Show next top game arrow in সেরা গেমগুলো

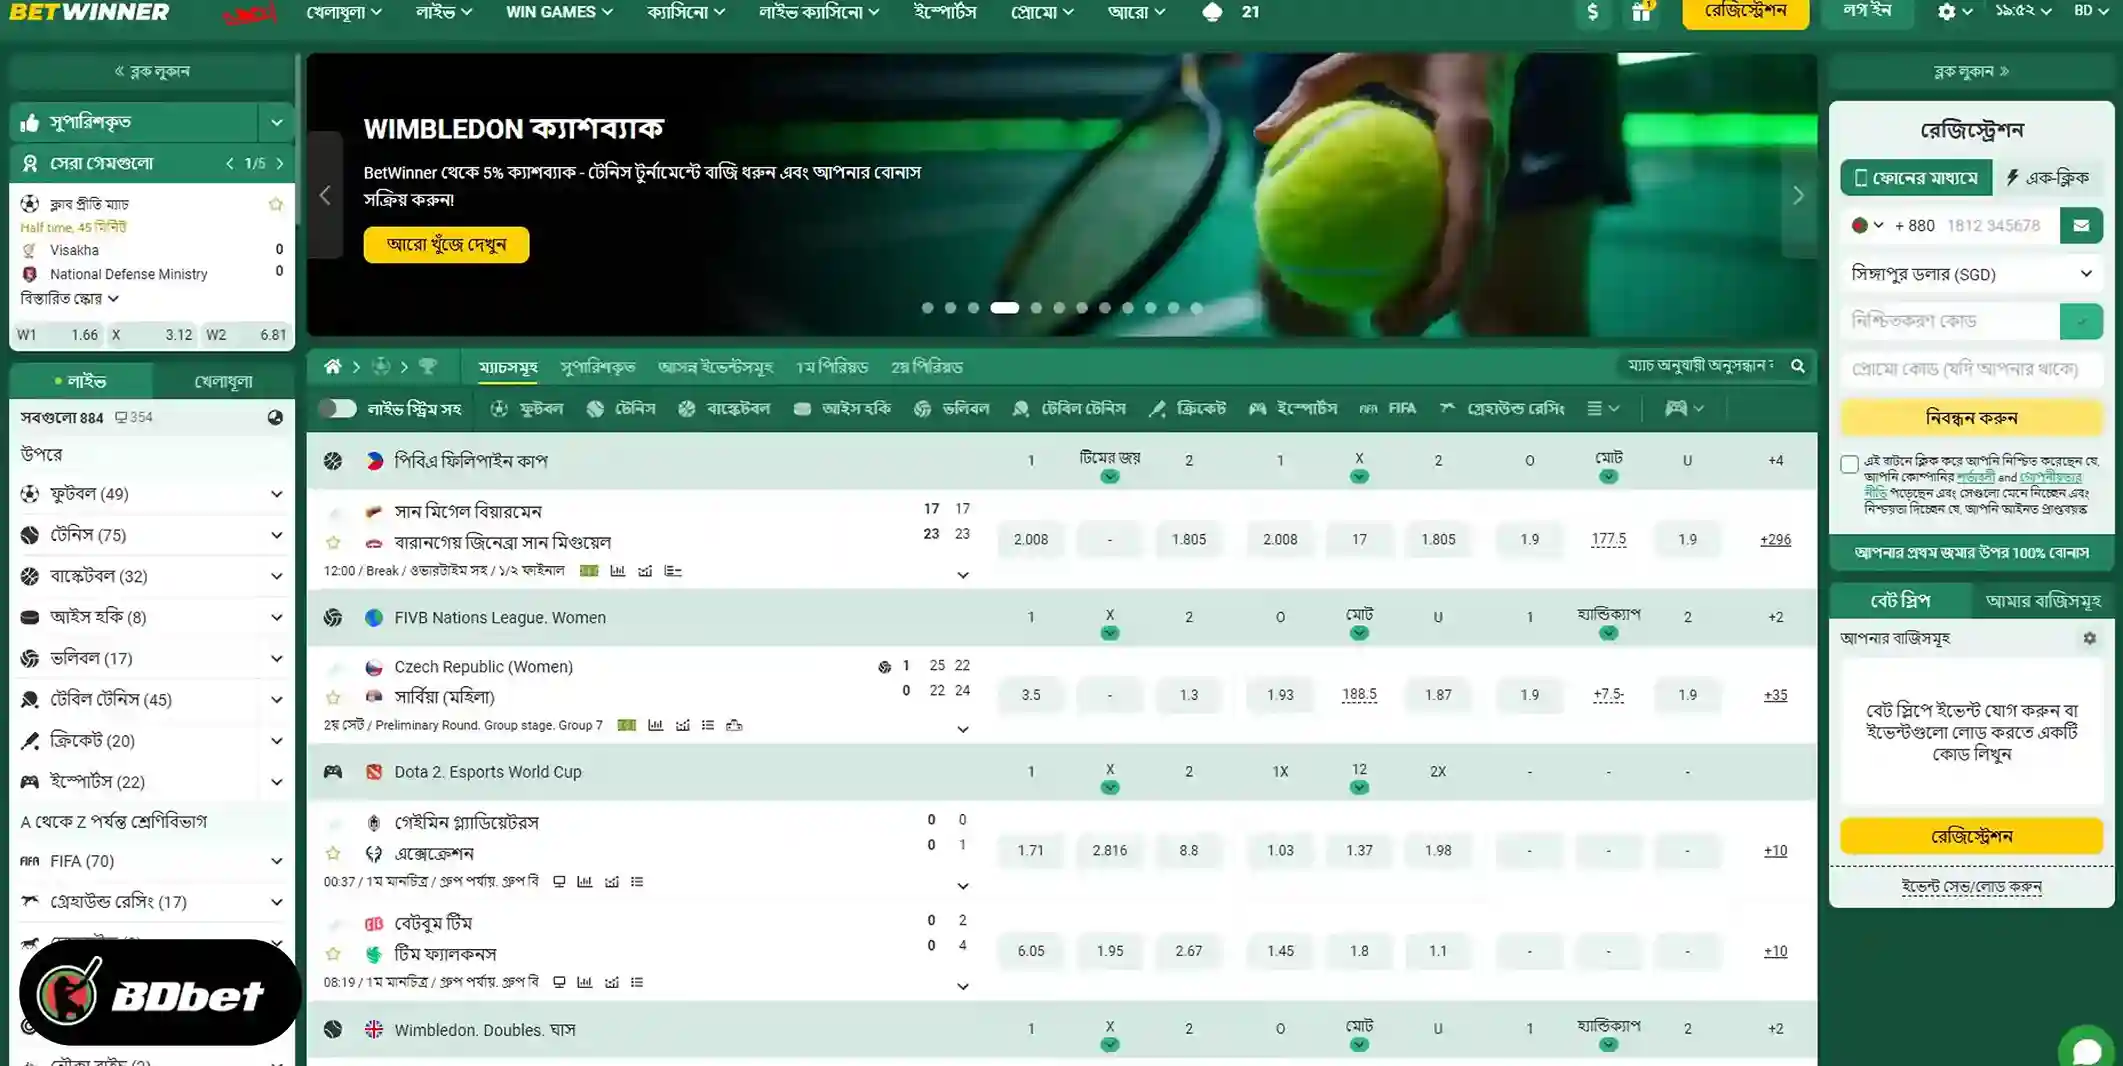click(x=280, y=163)
